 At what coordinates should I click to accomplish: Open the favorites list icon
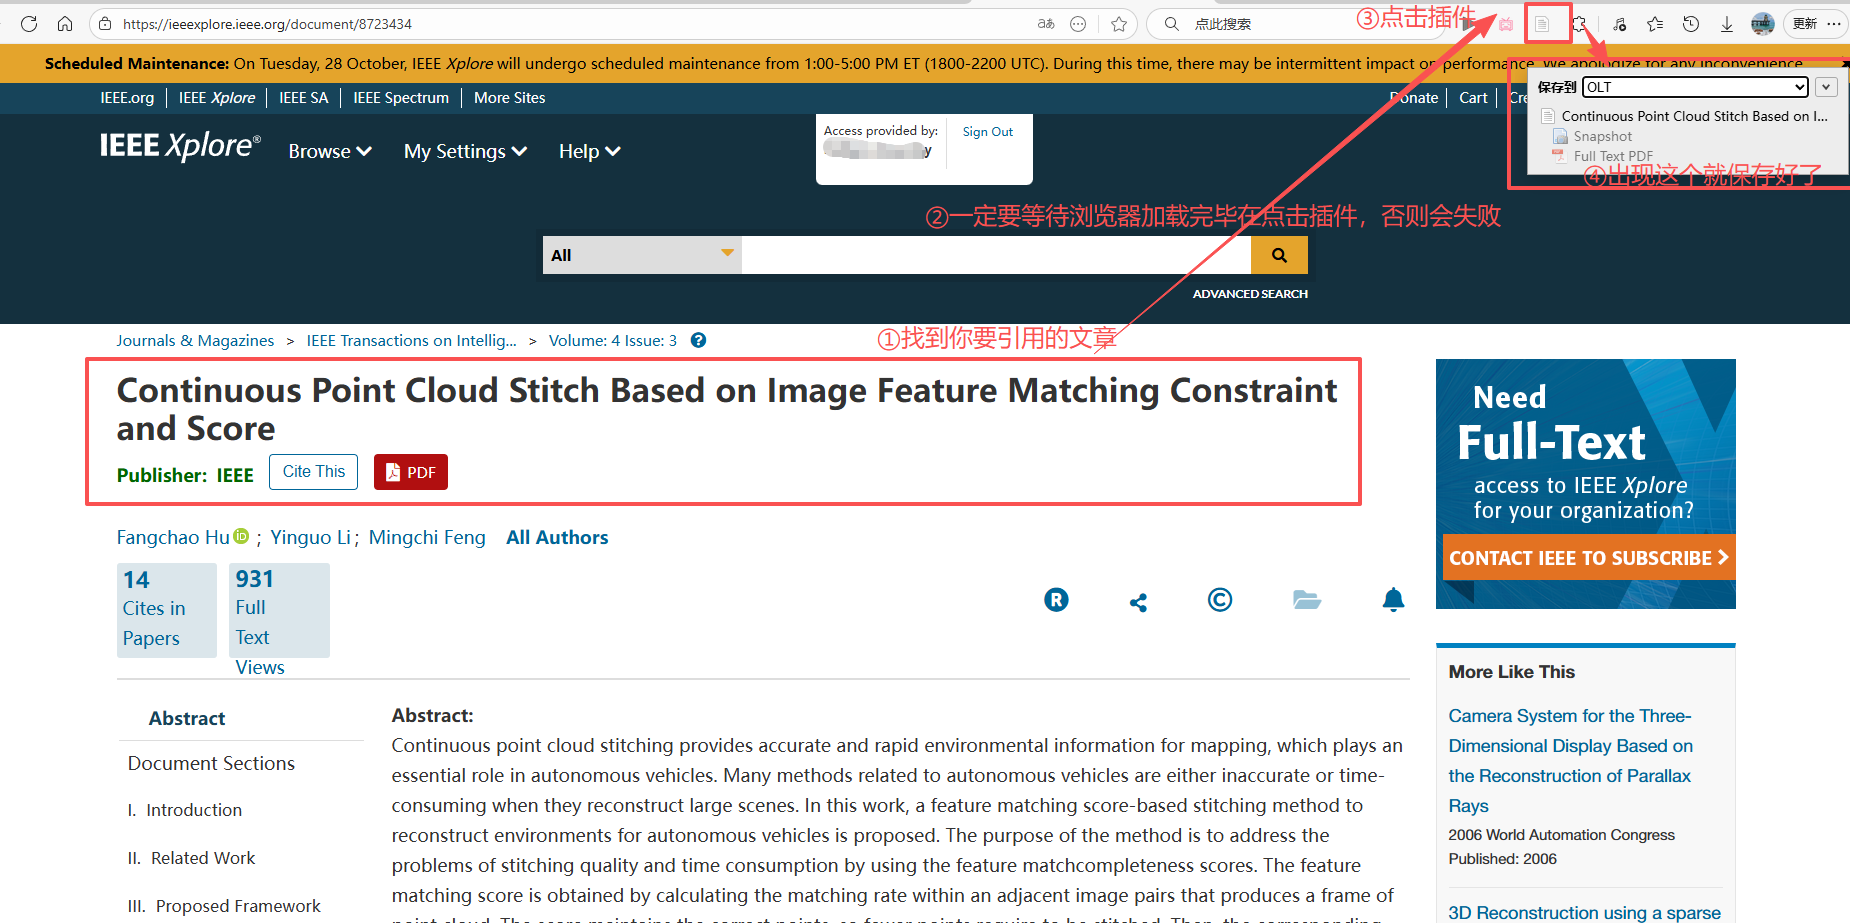1655,24
